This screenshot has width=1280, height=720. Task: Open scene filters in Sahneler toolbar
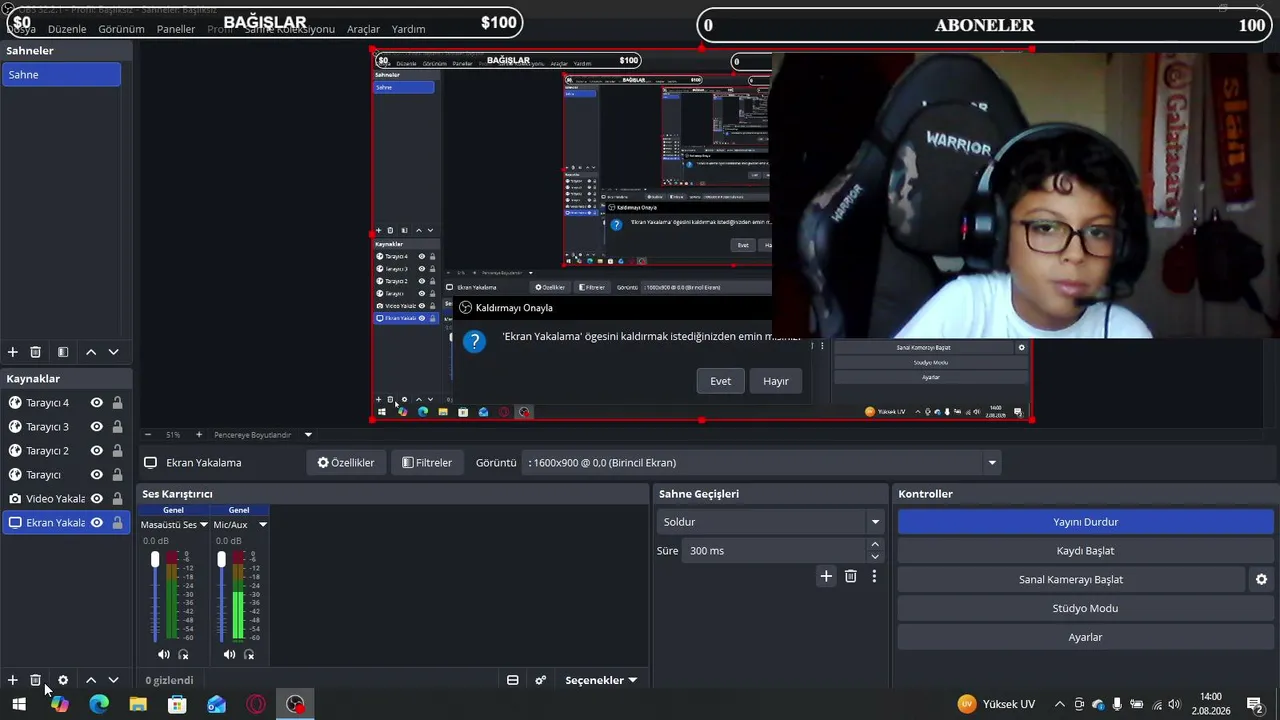pos(63,352)
